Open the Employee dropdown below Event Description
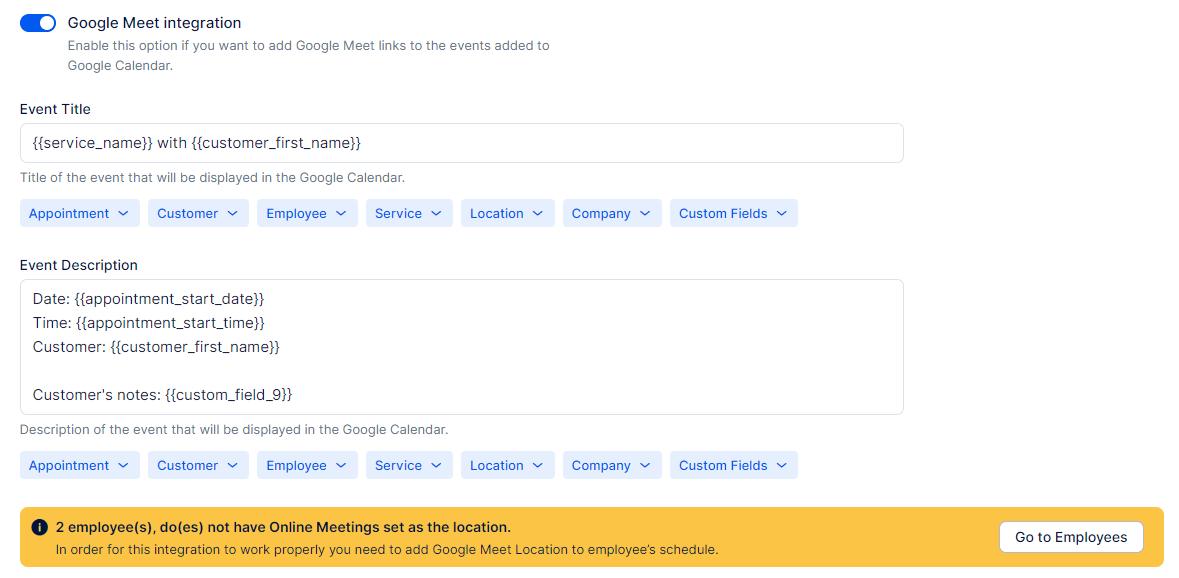Viewport: 1179px width, 578px height. click(x=306, y=465)
